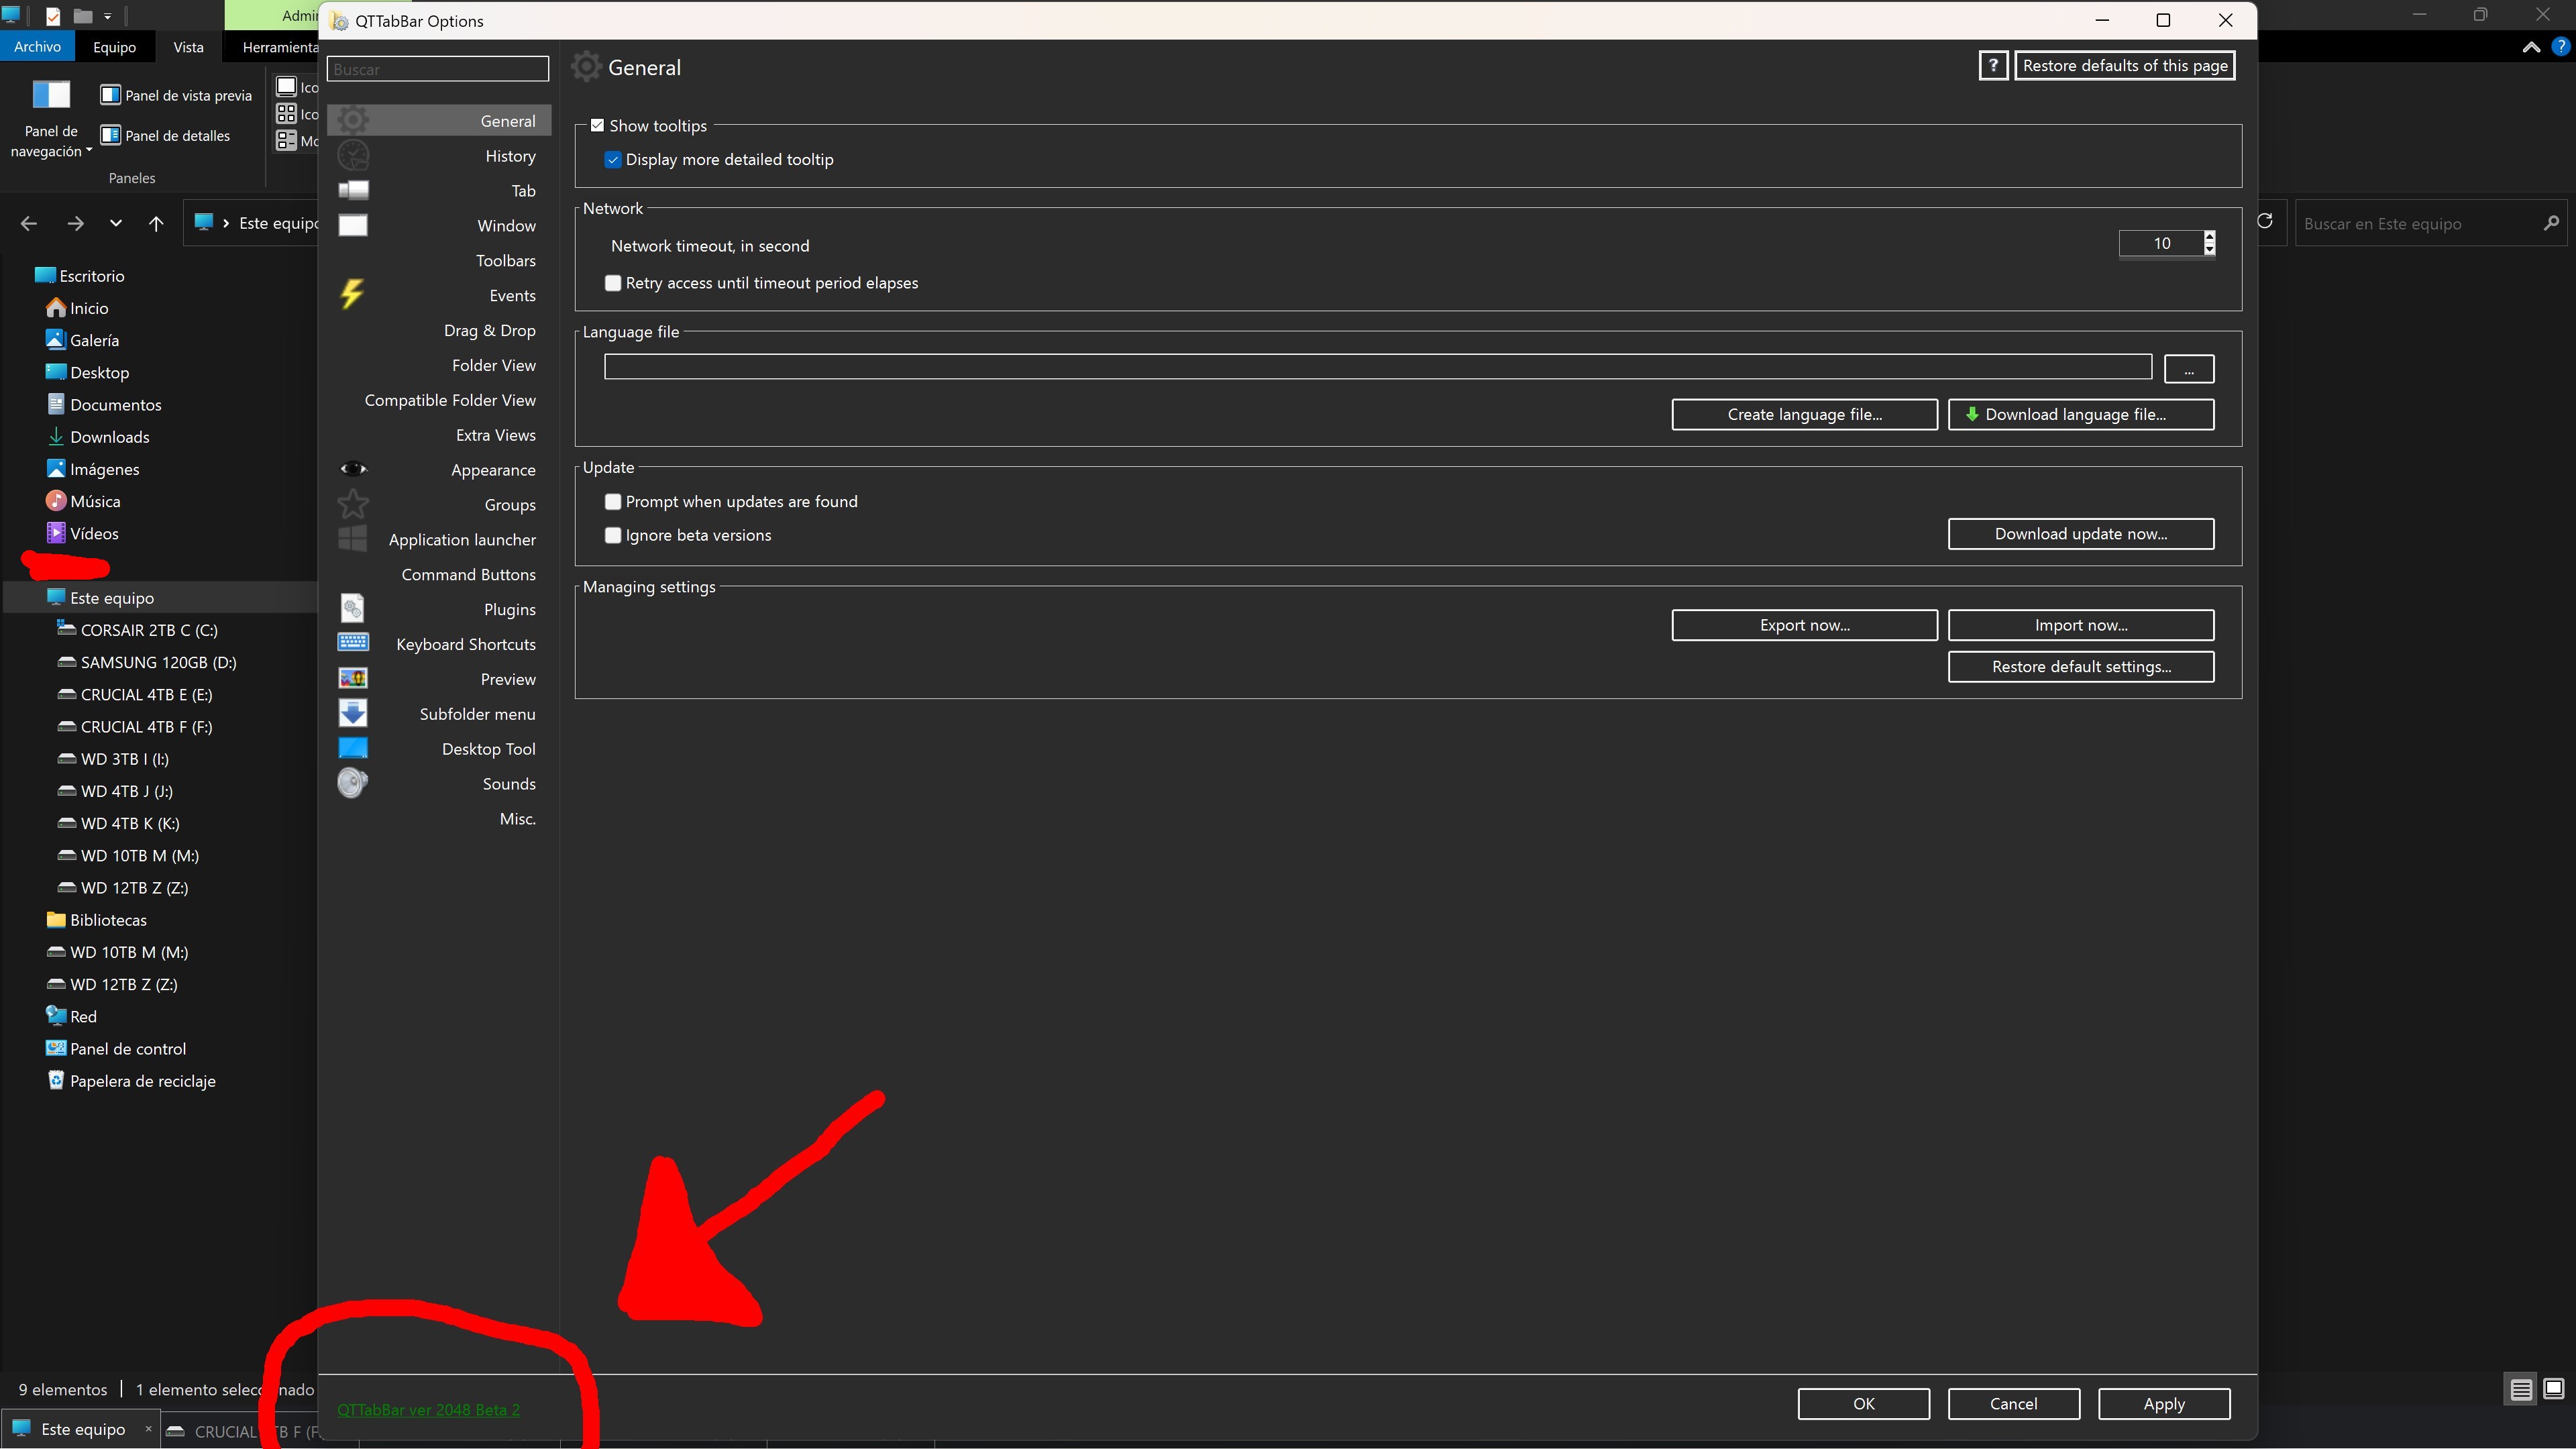
Task: Select the Appearance eye icon
Action: (353, 468)
